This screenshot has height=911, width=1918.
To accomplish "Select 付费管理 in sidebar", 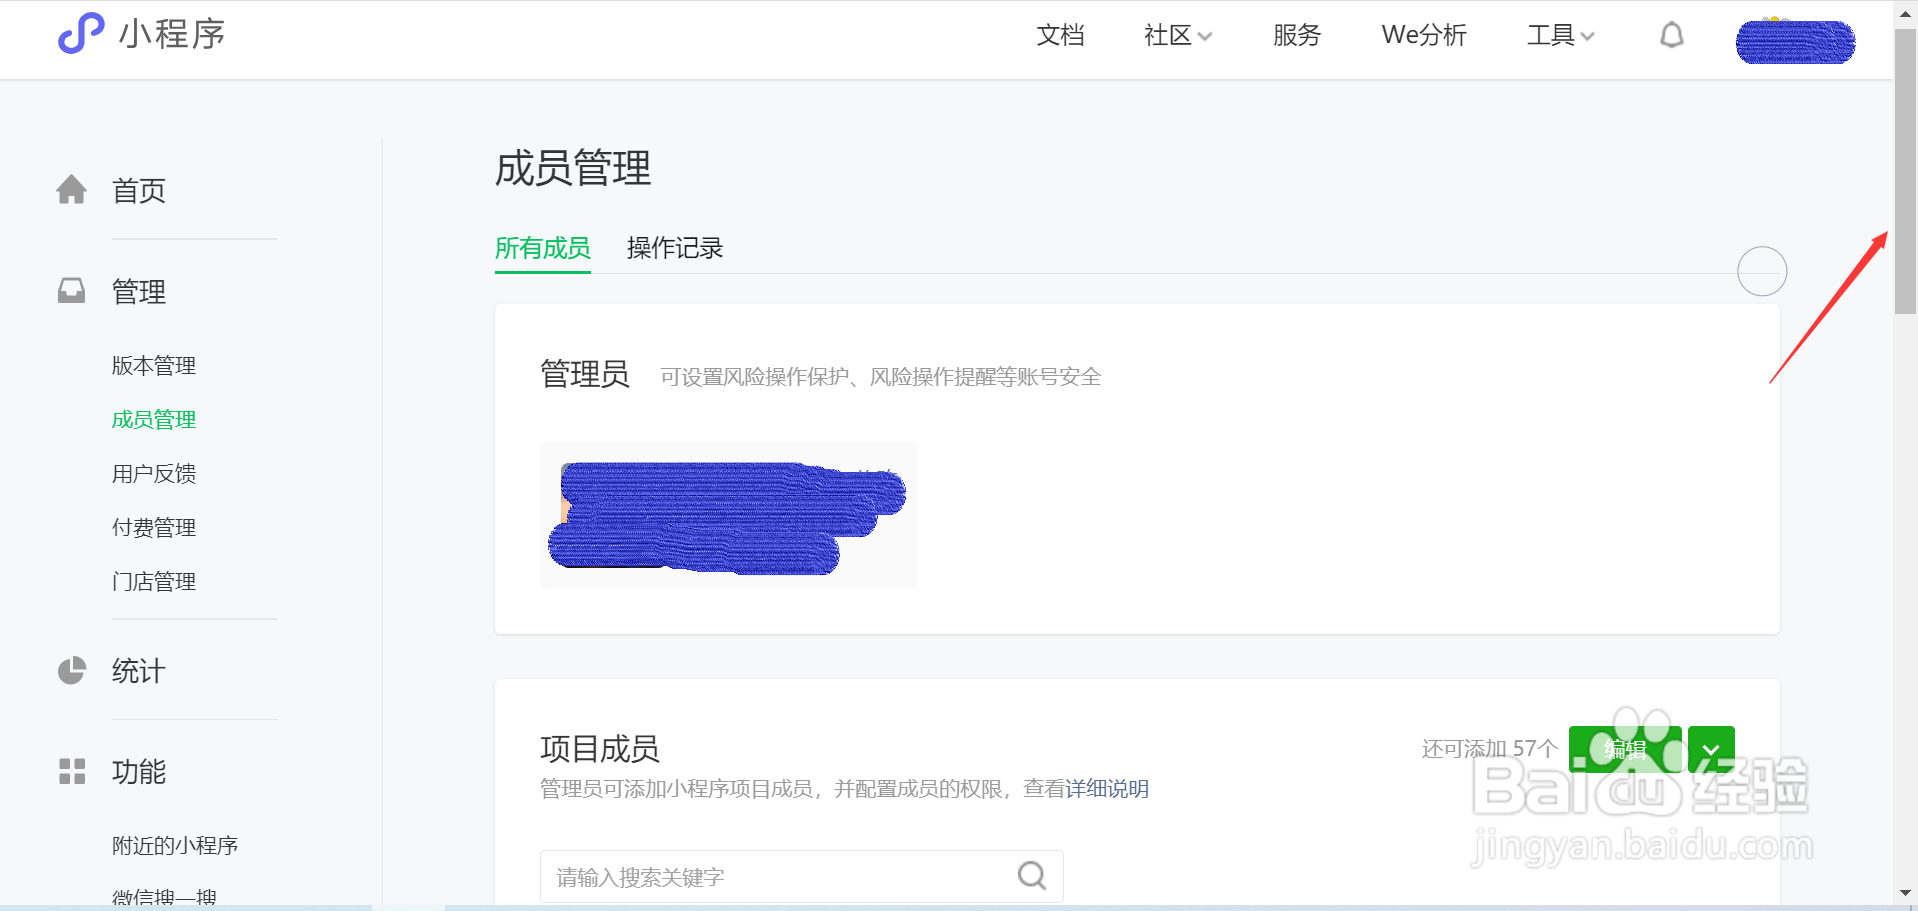I will coord(154,528).
